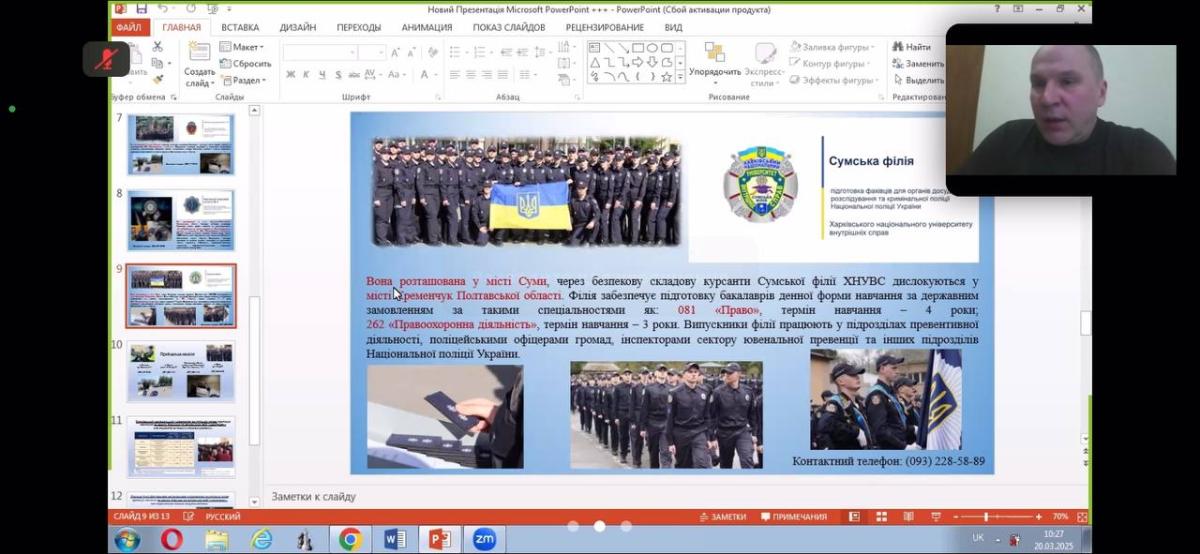Open the Заливка фигуры (Shape Fill) dropdown

[x=831, y=47]
